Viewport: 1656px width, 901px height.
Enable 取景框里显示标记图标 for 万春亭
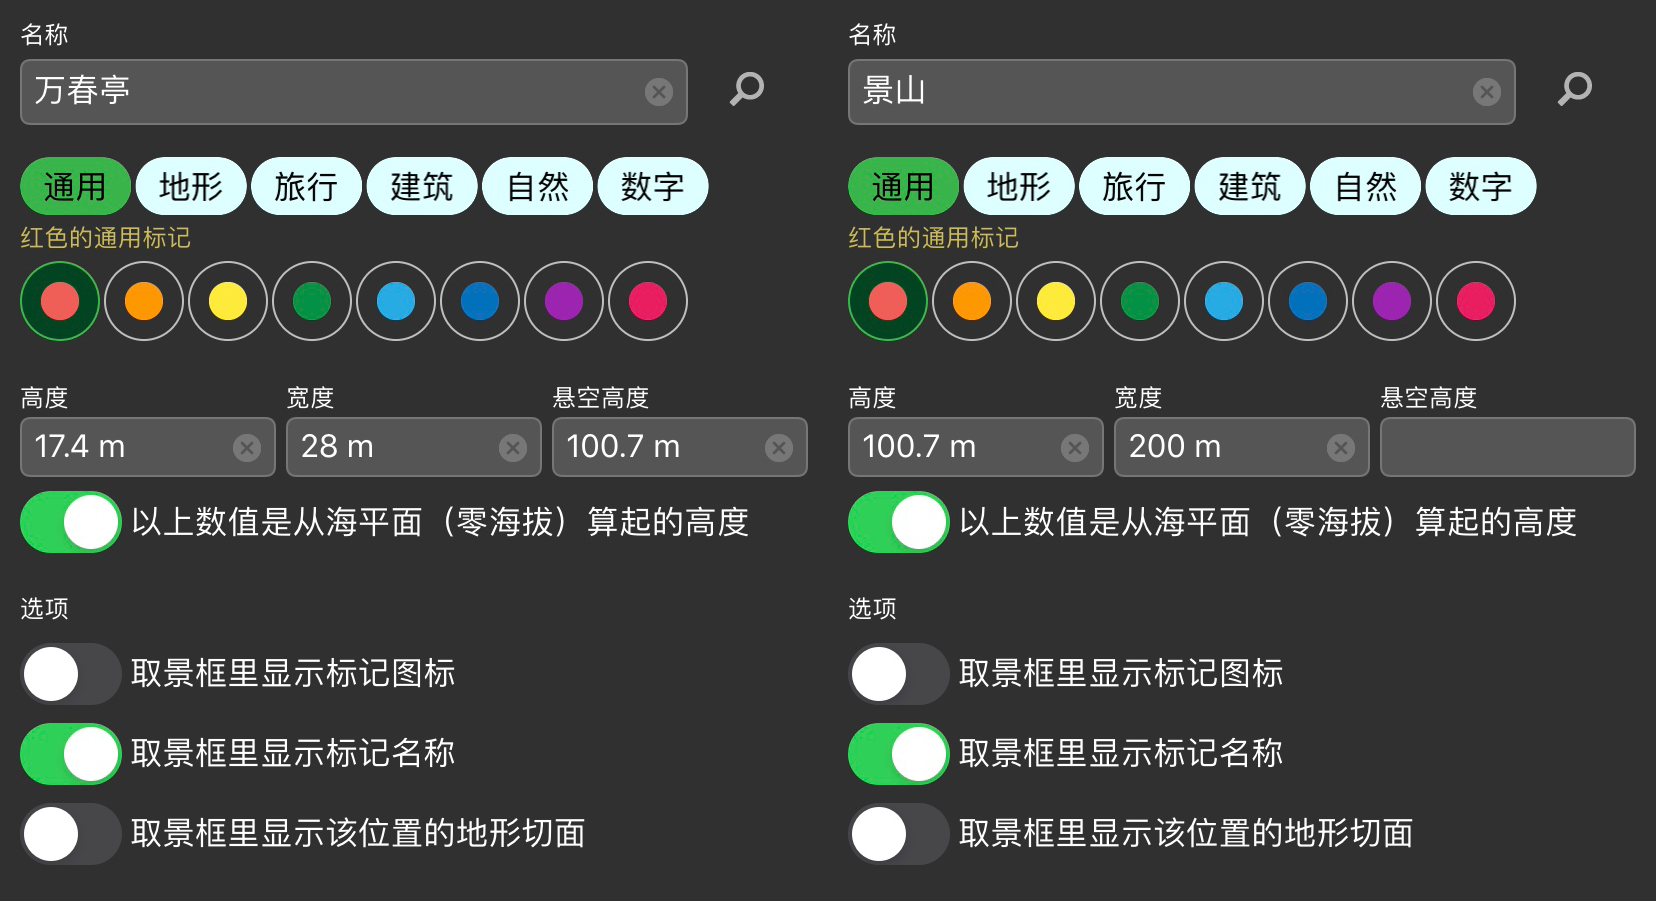tap(71, 674)
